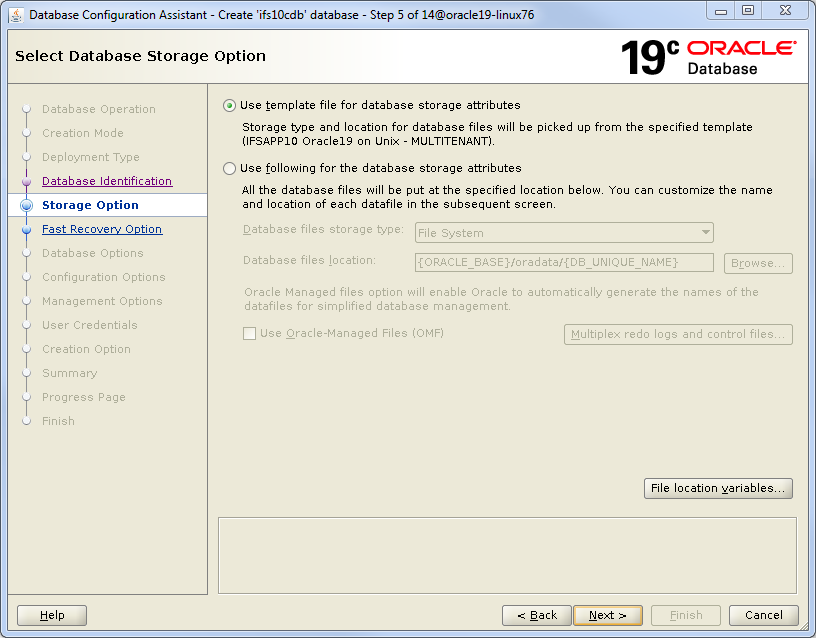This screenshot has width=816, height=638.
Task: Open the Database files storage type dropdown
Action: pos(563,233)
